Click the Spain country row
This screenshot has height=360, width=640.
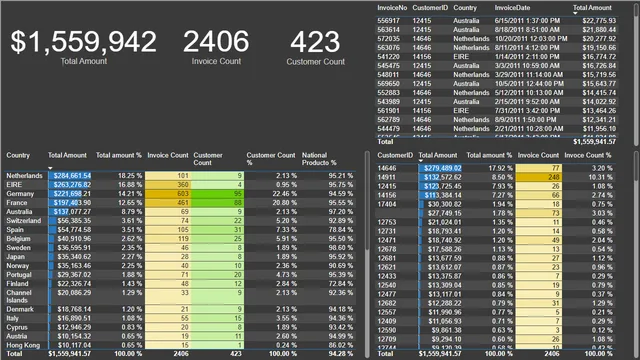(x=180, y=229)
